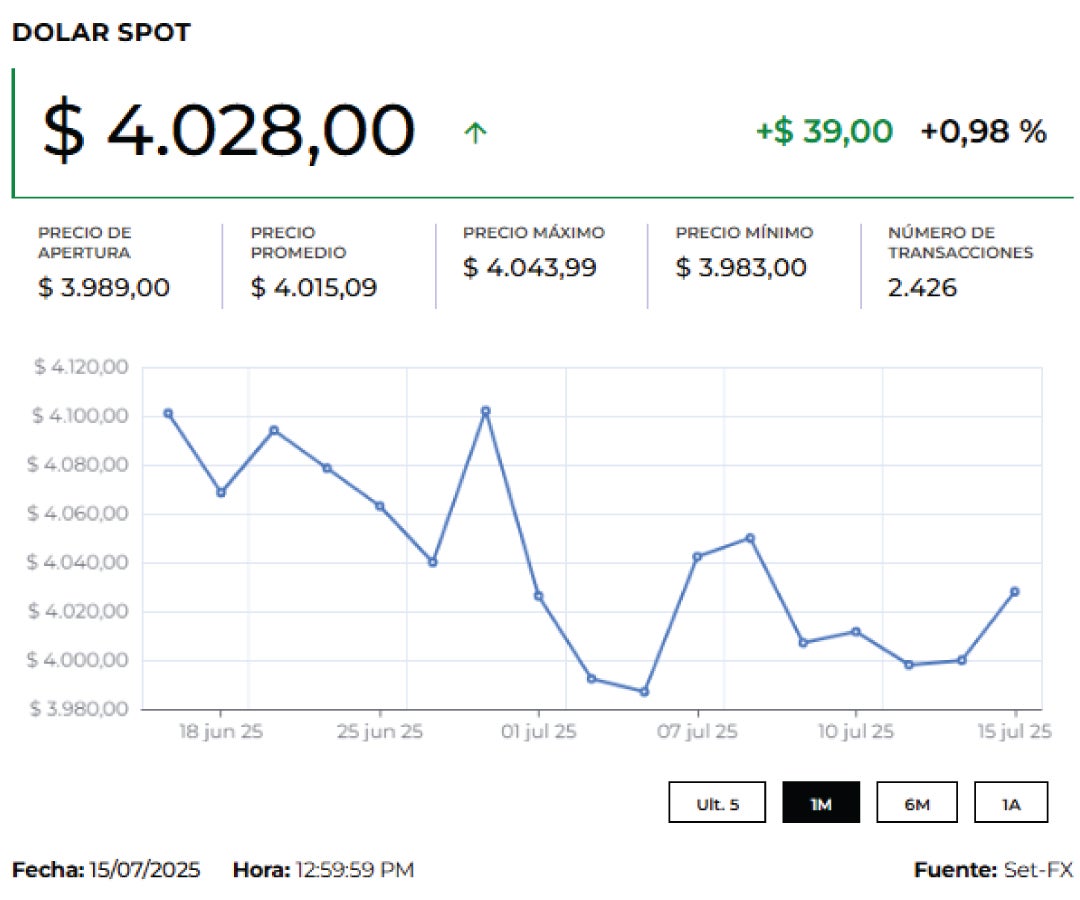The image size is (1080, 900).
Task: Show the 1A yearly range
Action: (1010, 803)
